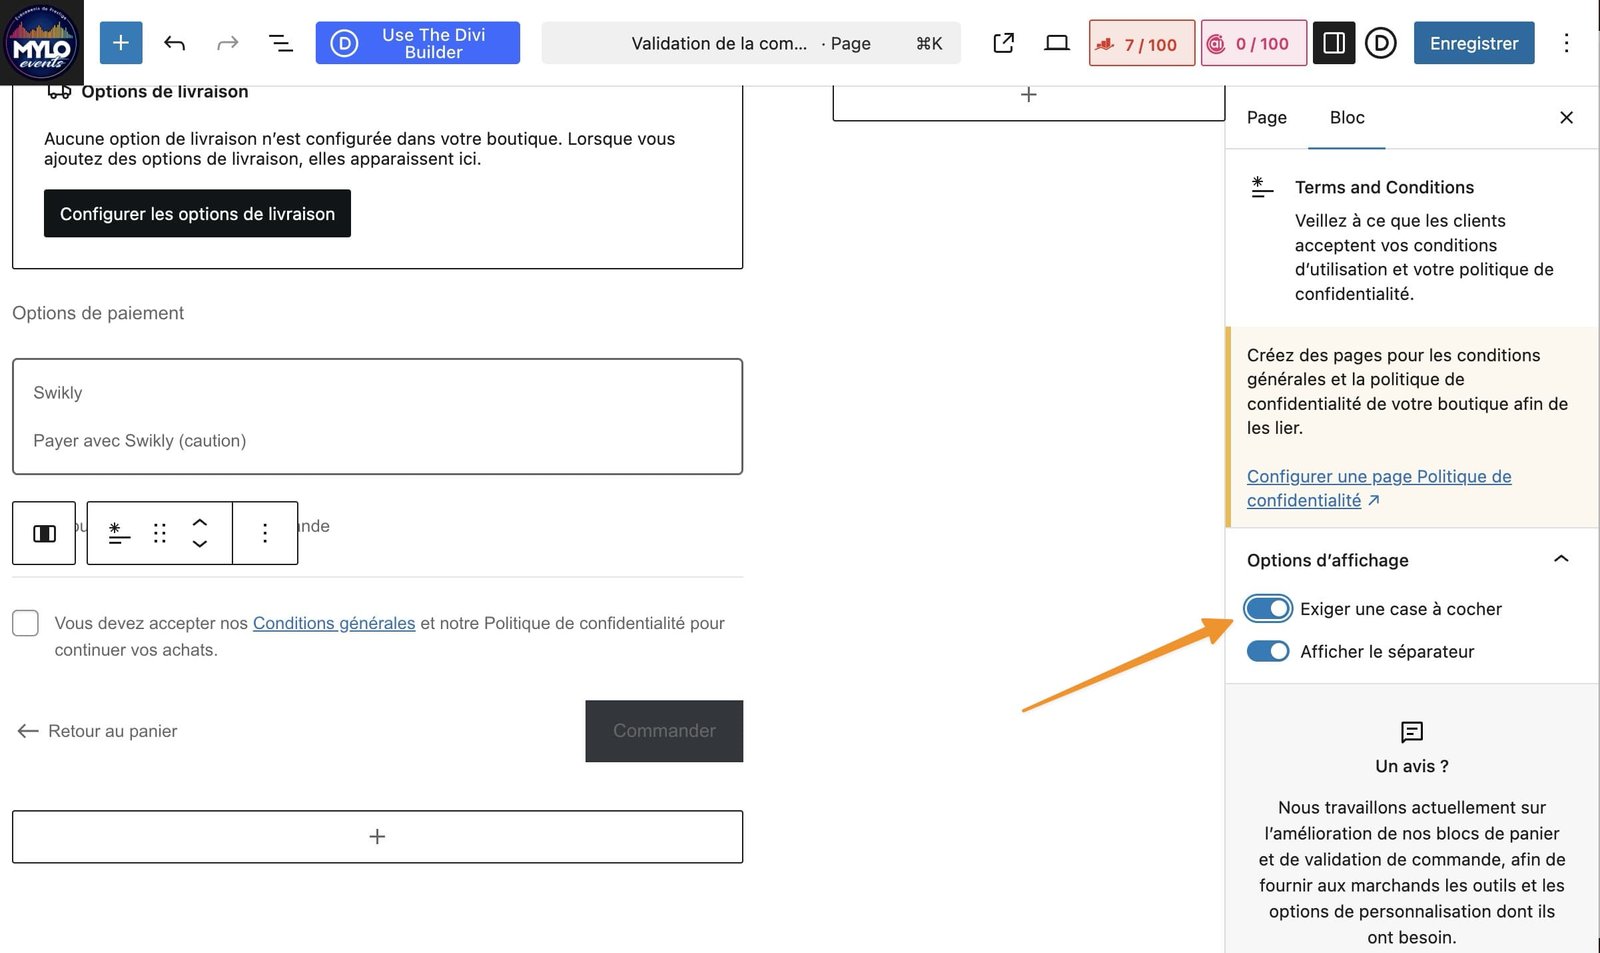Screen dimensions: 1600x953
Task: Disable the Afficher le séparateur toggle
Action: click(1267, 651)
